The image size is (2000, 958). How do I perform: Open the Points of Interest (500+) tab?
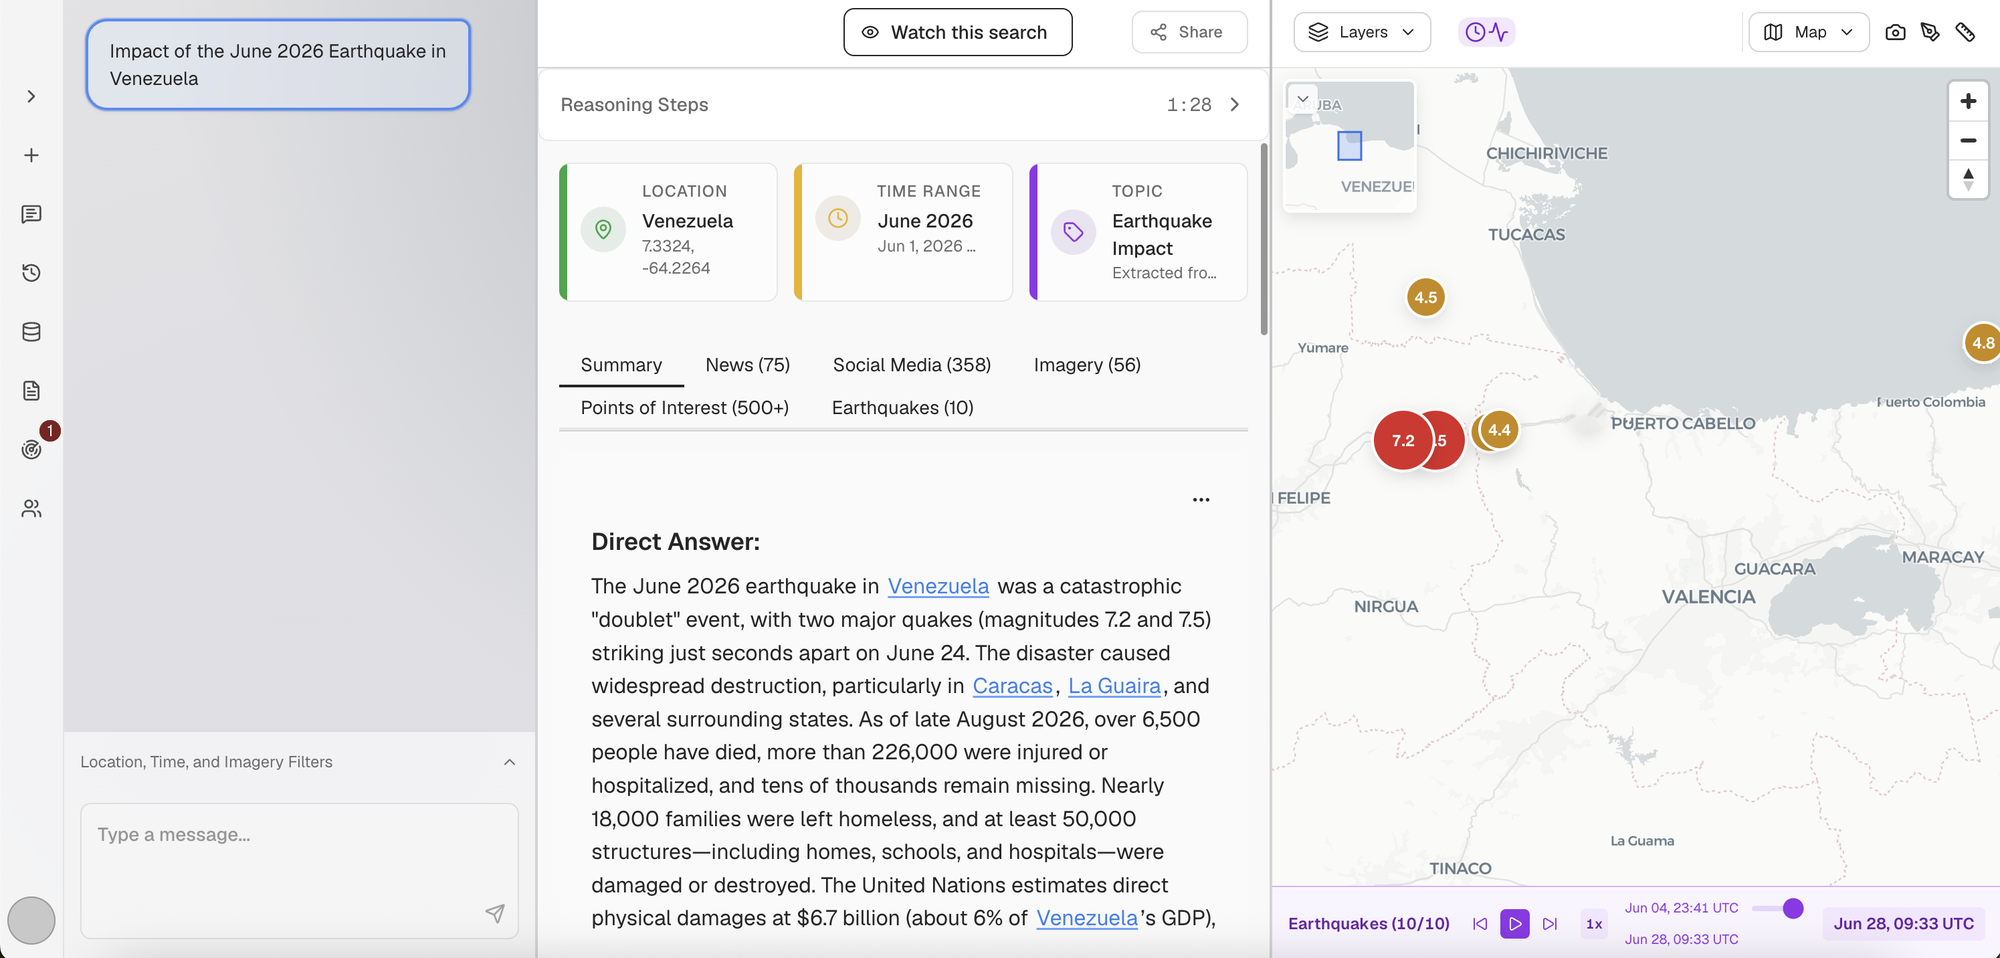685,408
